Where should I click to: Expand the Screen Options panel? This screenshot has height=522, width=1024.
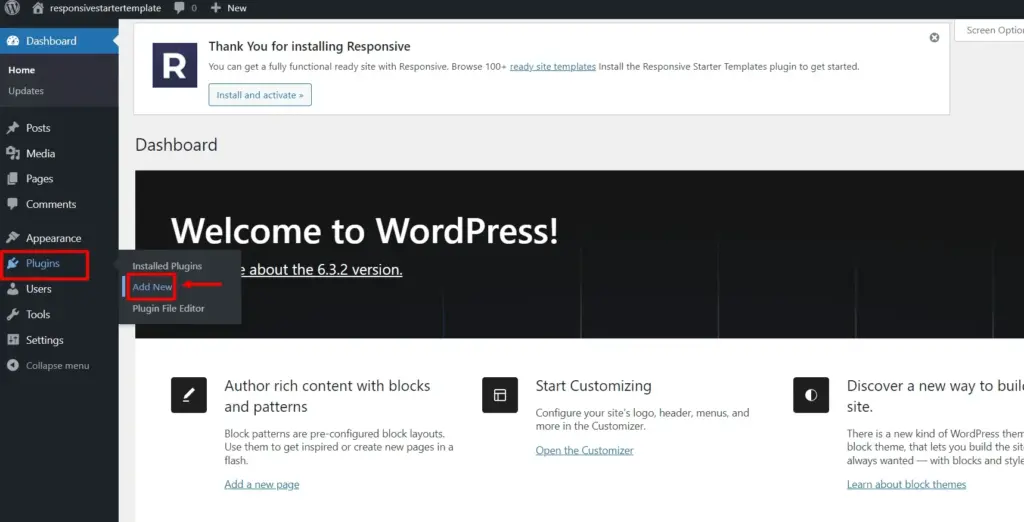pos(993,31)
